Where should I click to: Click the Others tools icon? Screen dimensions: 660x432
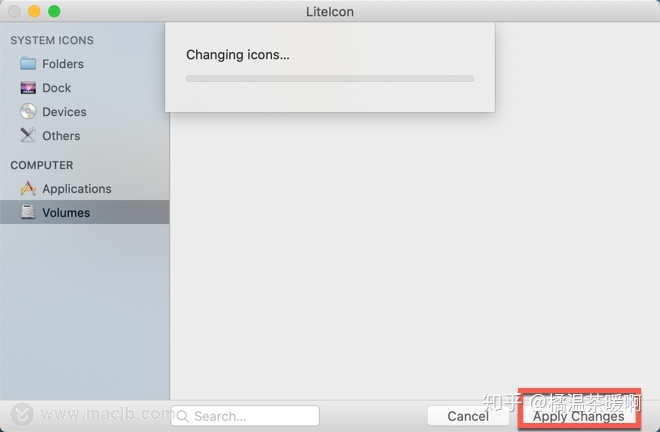pyautogui.click(x=28, y=135)
